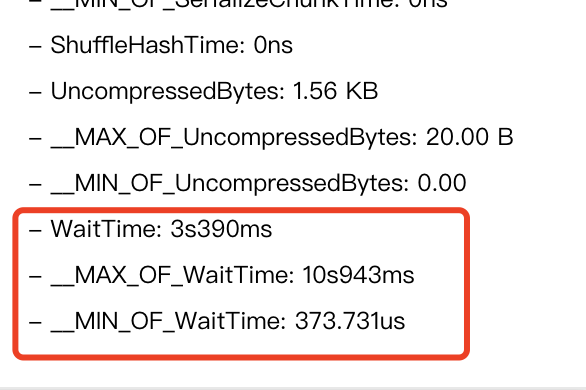Image resolution: width=586 pixels, height=390 pixels.
Task: Click the UncompressedBytes metric label
Action: point(167,92)
